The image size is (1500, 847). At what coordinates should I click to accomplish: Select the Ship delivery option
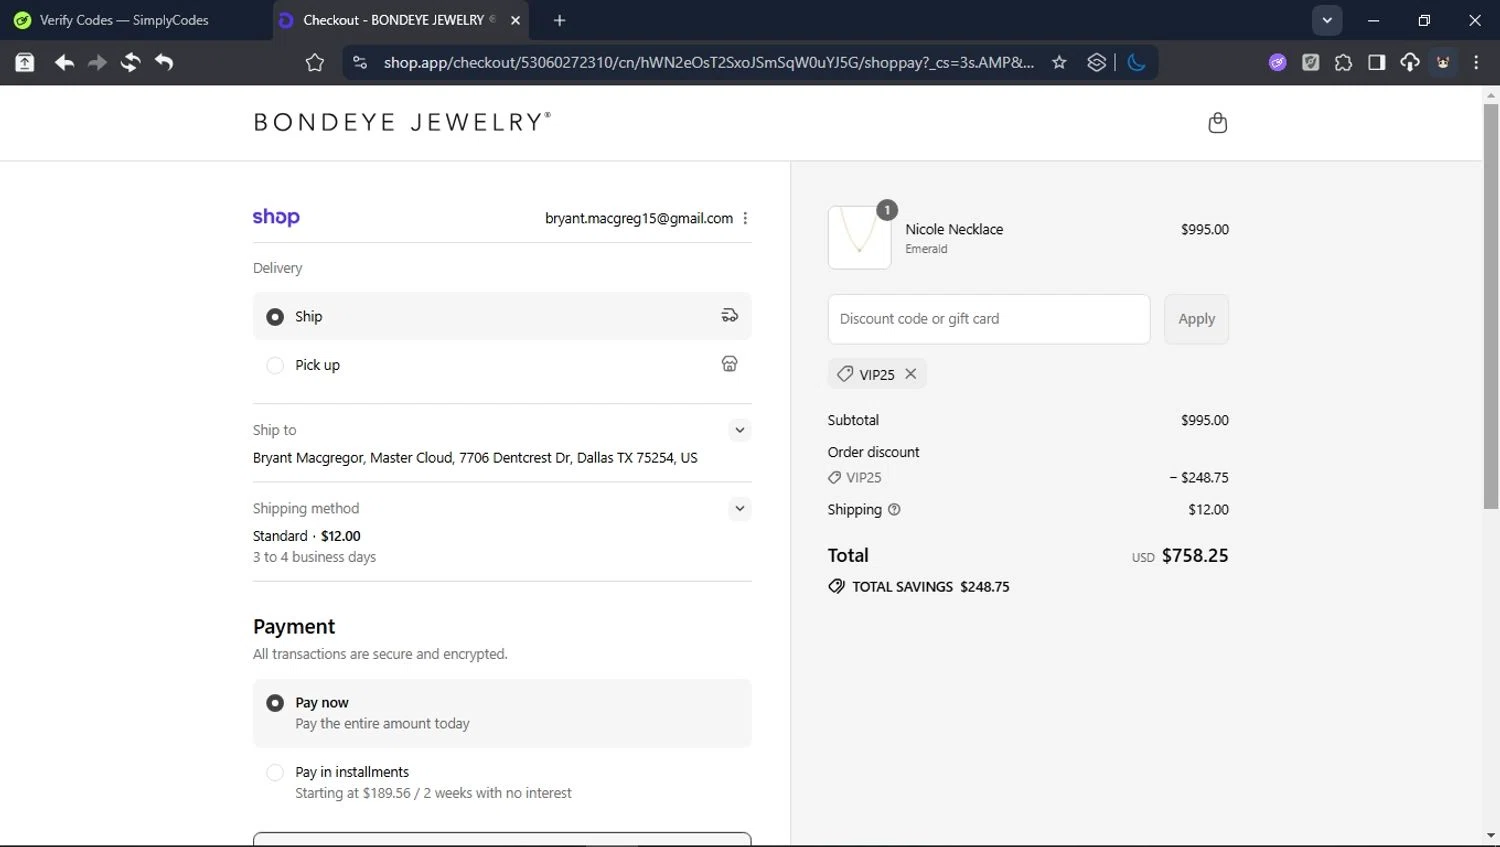(x=502, y=316)
